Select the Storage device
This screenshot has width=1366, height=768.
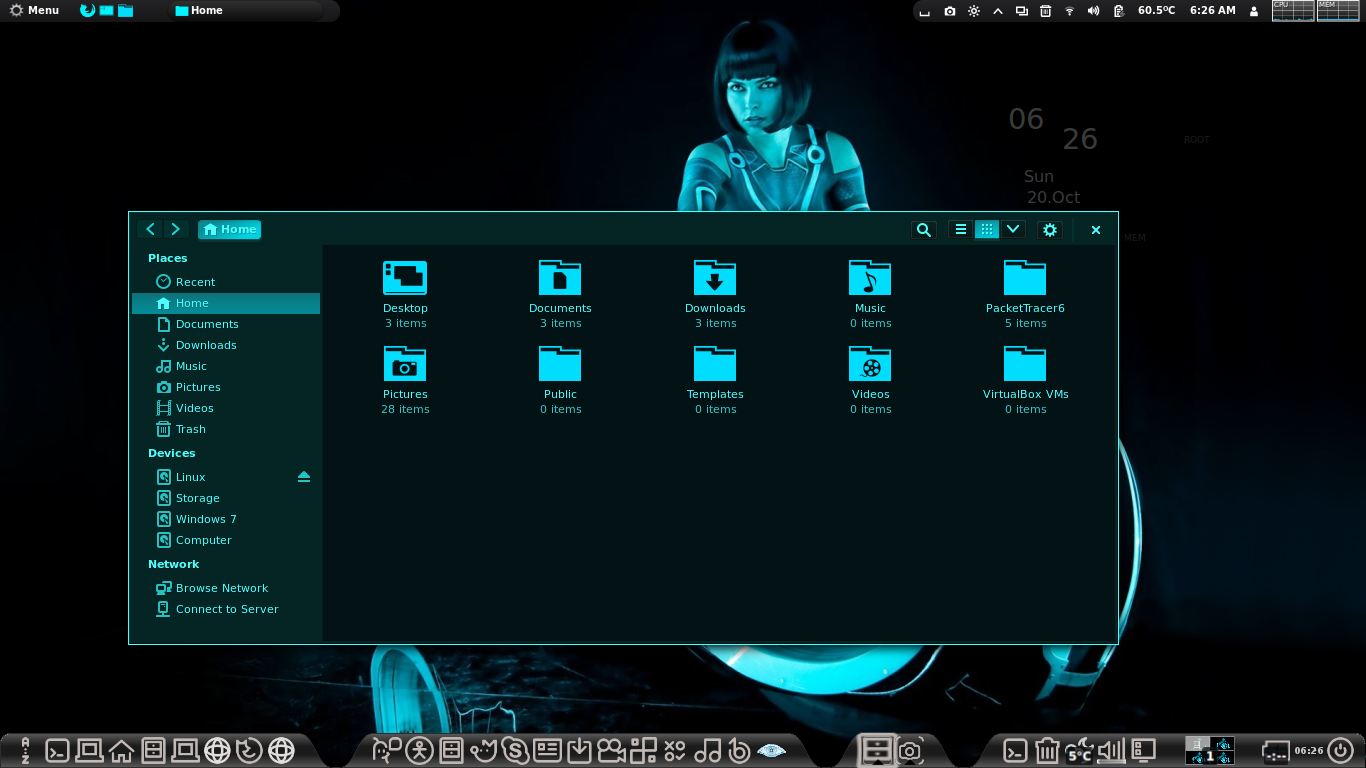[x=226, y=498]
